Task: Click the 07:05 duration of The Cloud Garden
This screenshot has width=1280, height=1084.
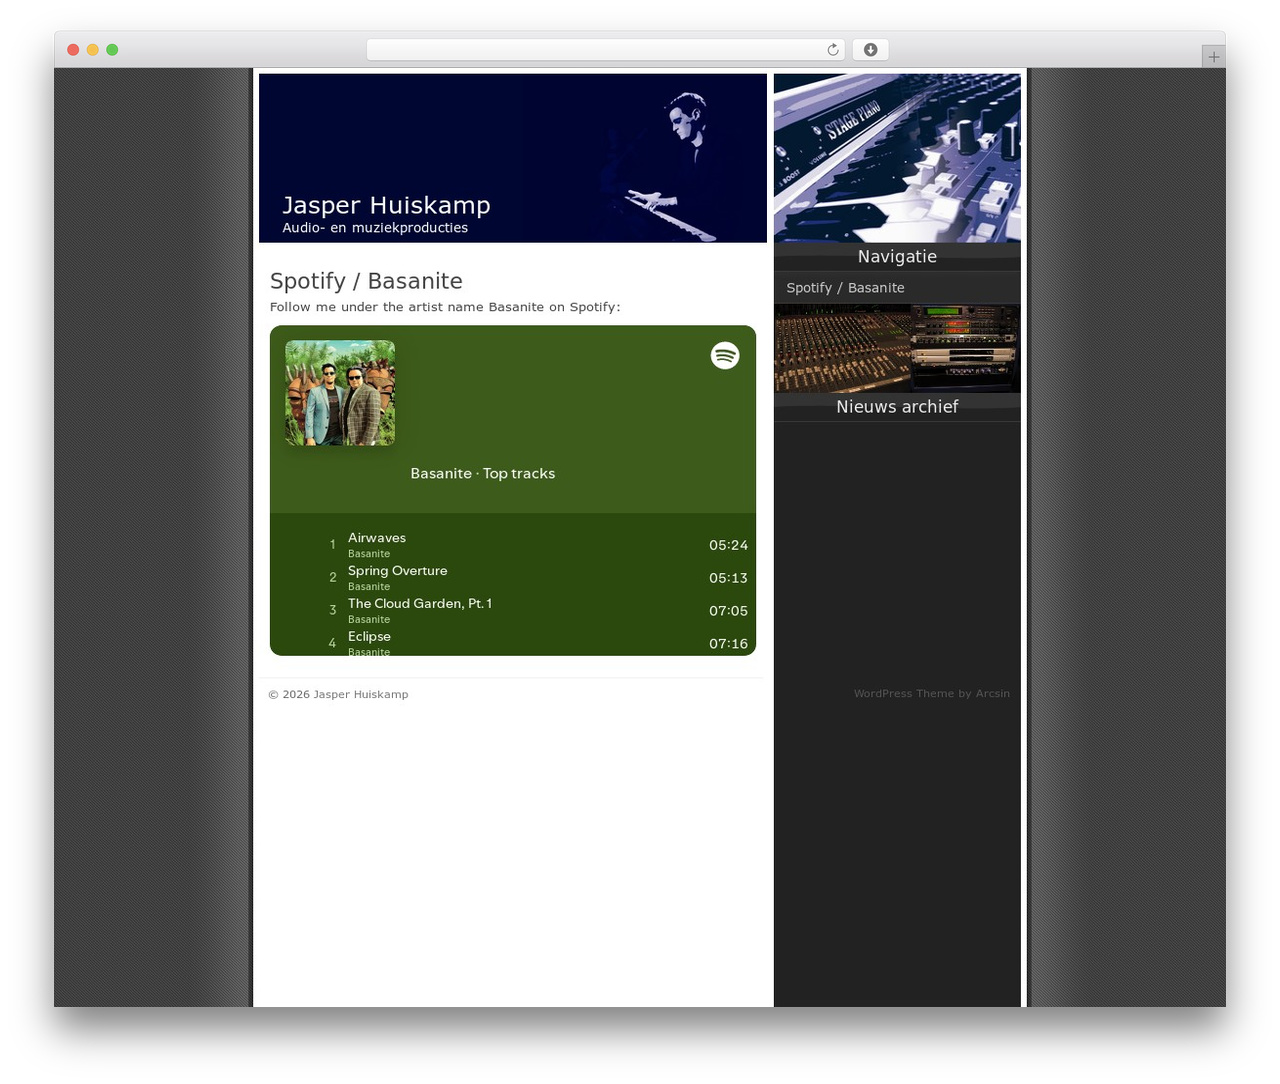Action: click(x=728, y=612)
